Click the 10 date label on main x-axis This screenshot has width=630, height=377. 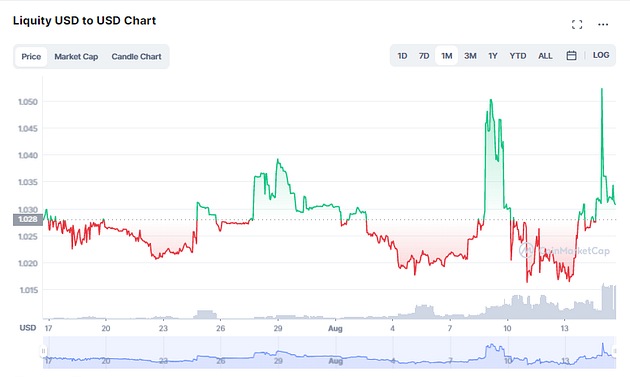tap(507, 328)
